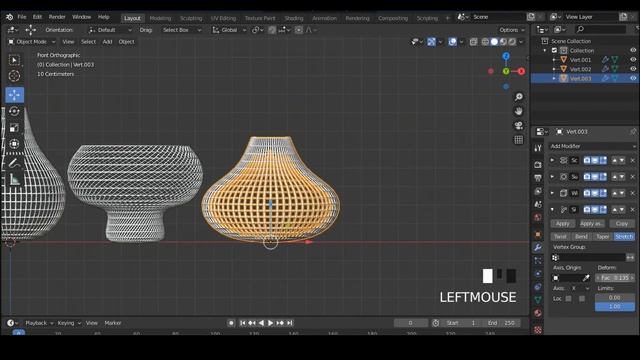Click the modifier Apply button
Image resolution: width=640 pixels, height=360 pixels.
coord(562,224)
